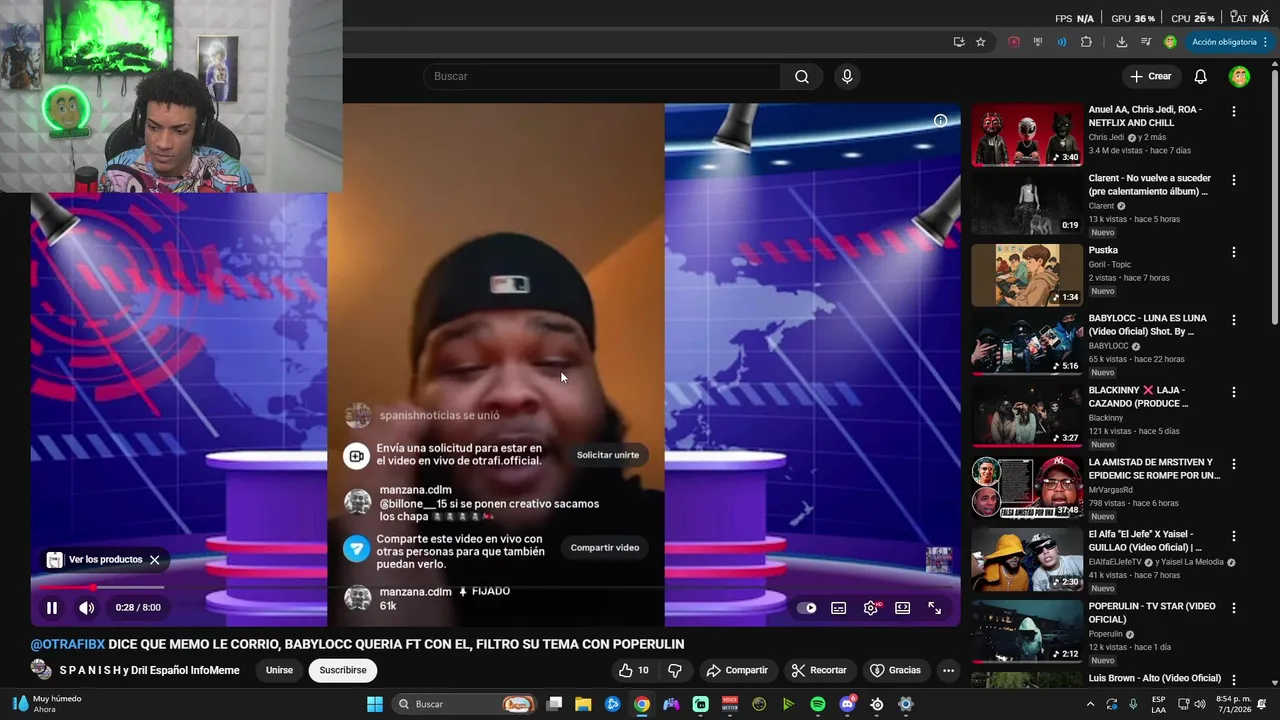Click the YouTube search magnifier button
Image resolution: width=1280 pixels, height=720 pixels.
point(802,76)
